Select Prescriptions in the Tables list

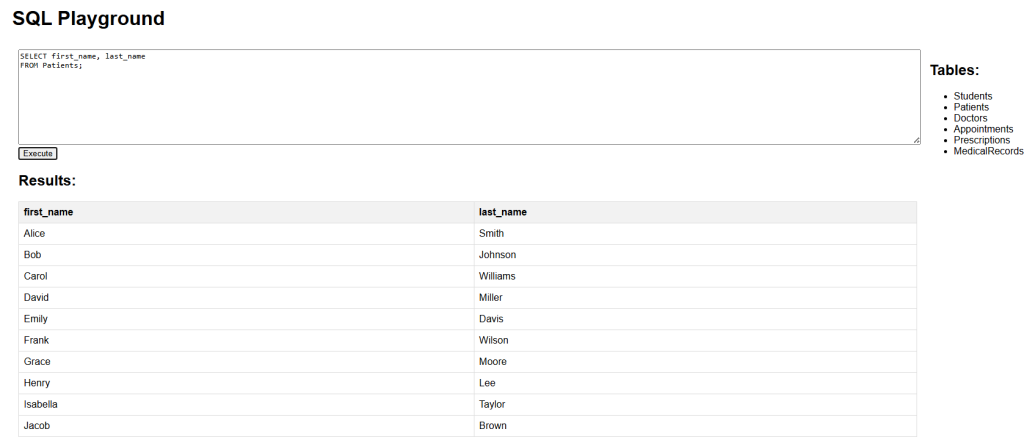tap(982, 140)
